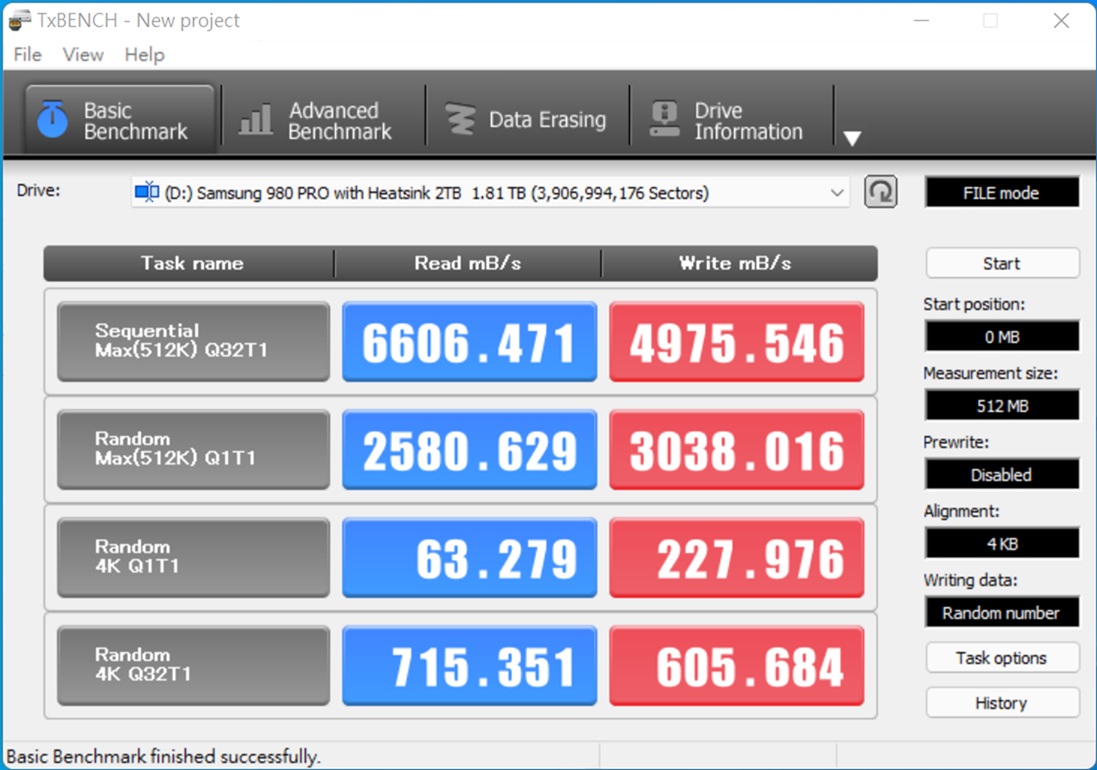Screen dimensions: 1097x770
Task: Expand the toolbar overflow arrow
Action: pyautogui.click(x=852, y=139)
